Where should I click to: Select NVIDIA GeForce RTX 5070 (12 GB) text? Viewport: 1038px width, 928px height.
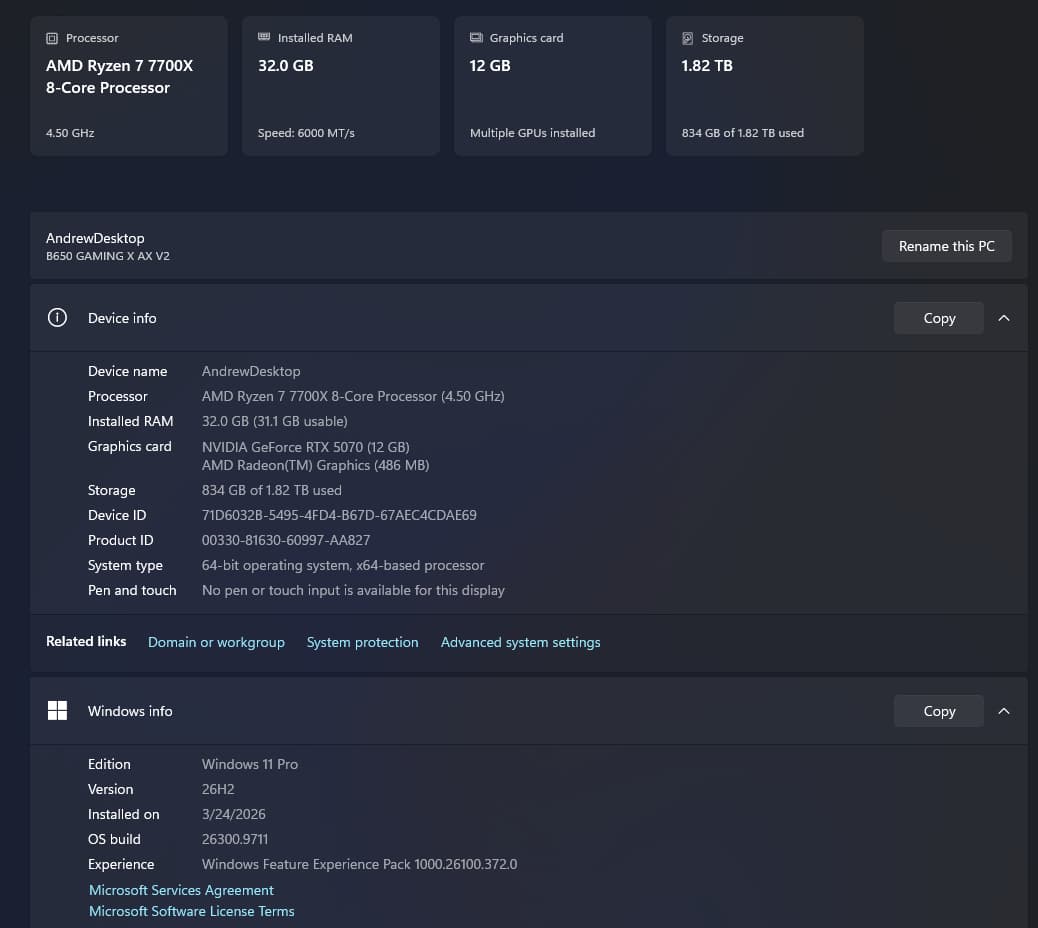click(306, 447)
